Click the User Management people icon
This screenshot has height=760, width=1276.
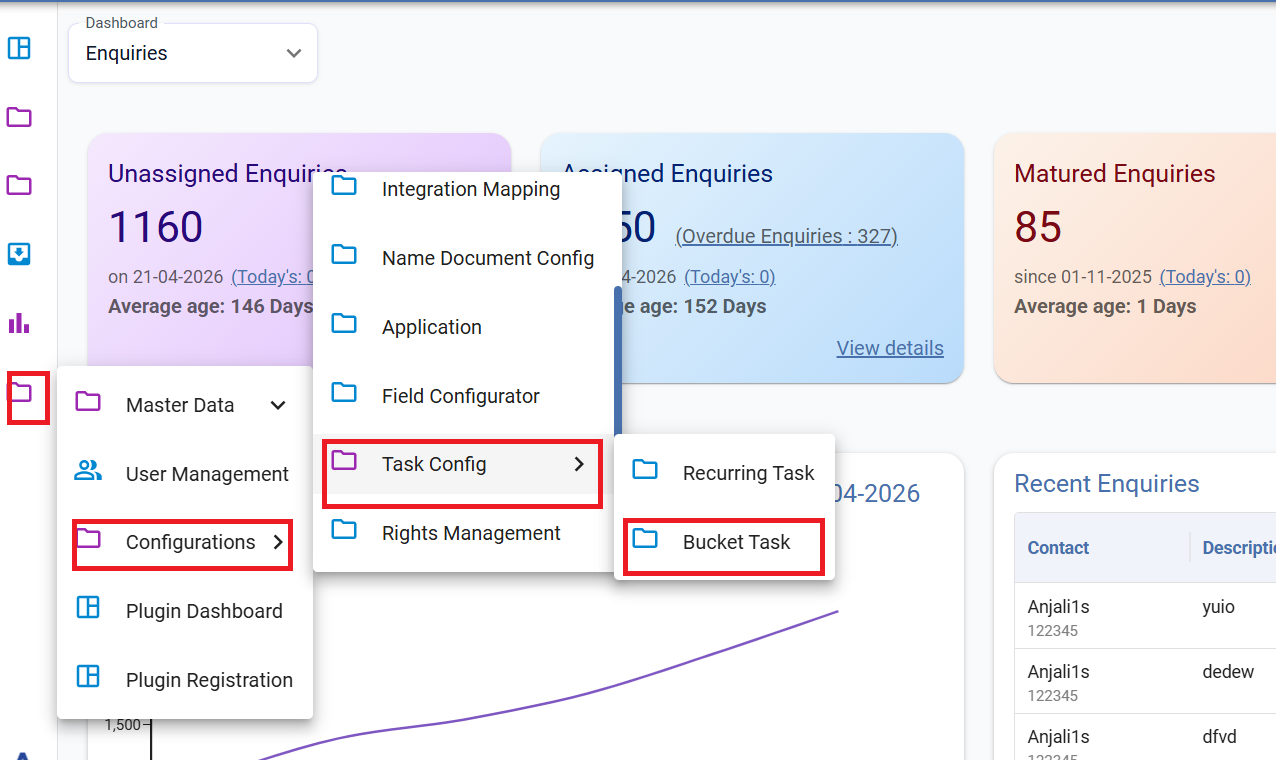(88, 471)
